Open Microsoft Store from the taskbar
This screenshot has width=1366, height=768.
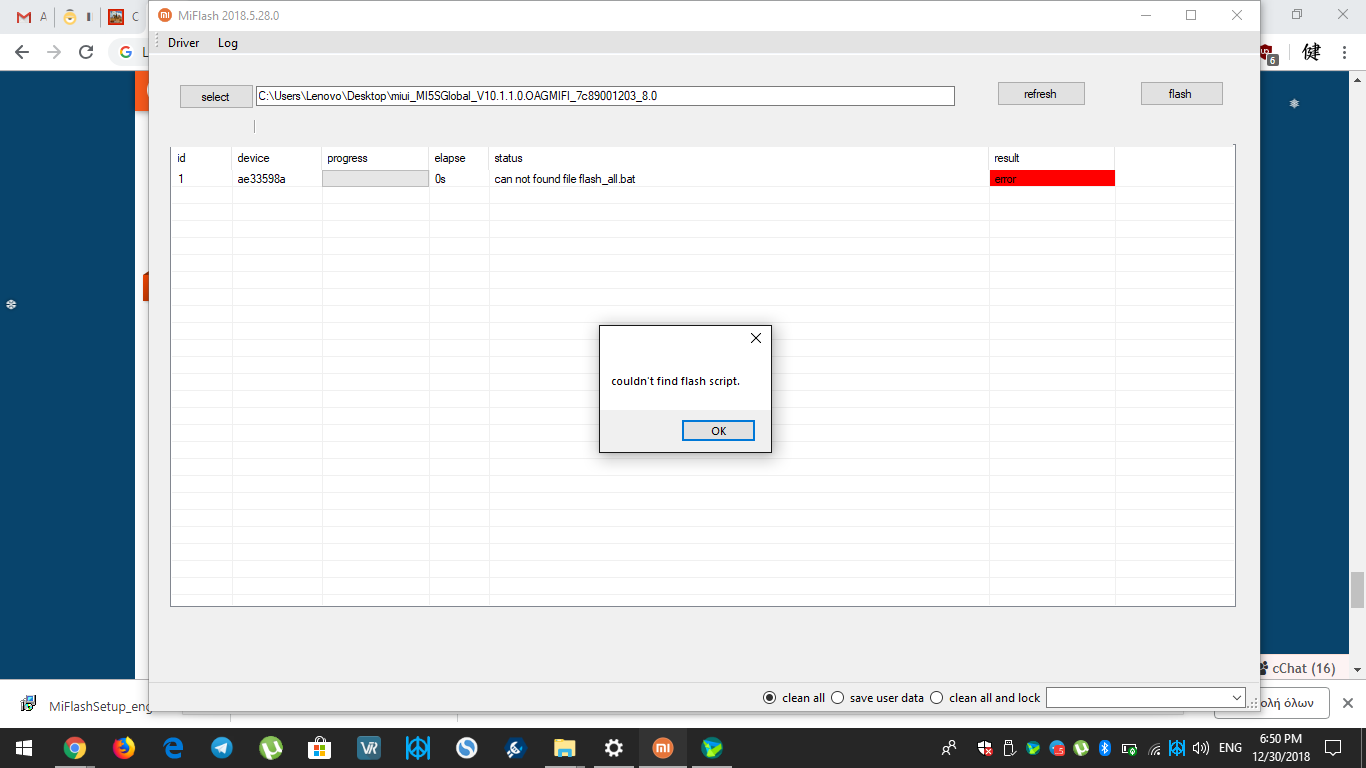point(319,748)
